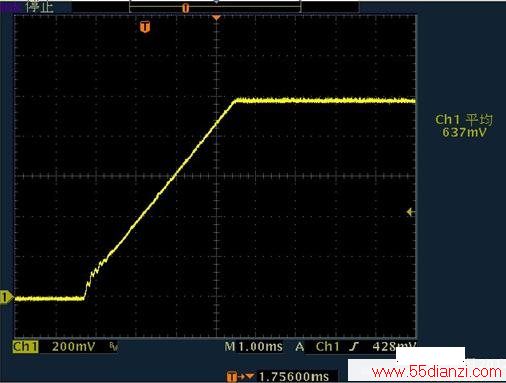The image size is (506, 383).
Task: Click the orange T trigger marker inside the graticule
Action: (145, 27)
